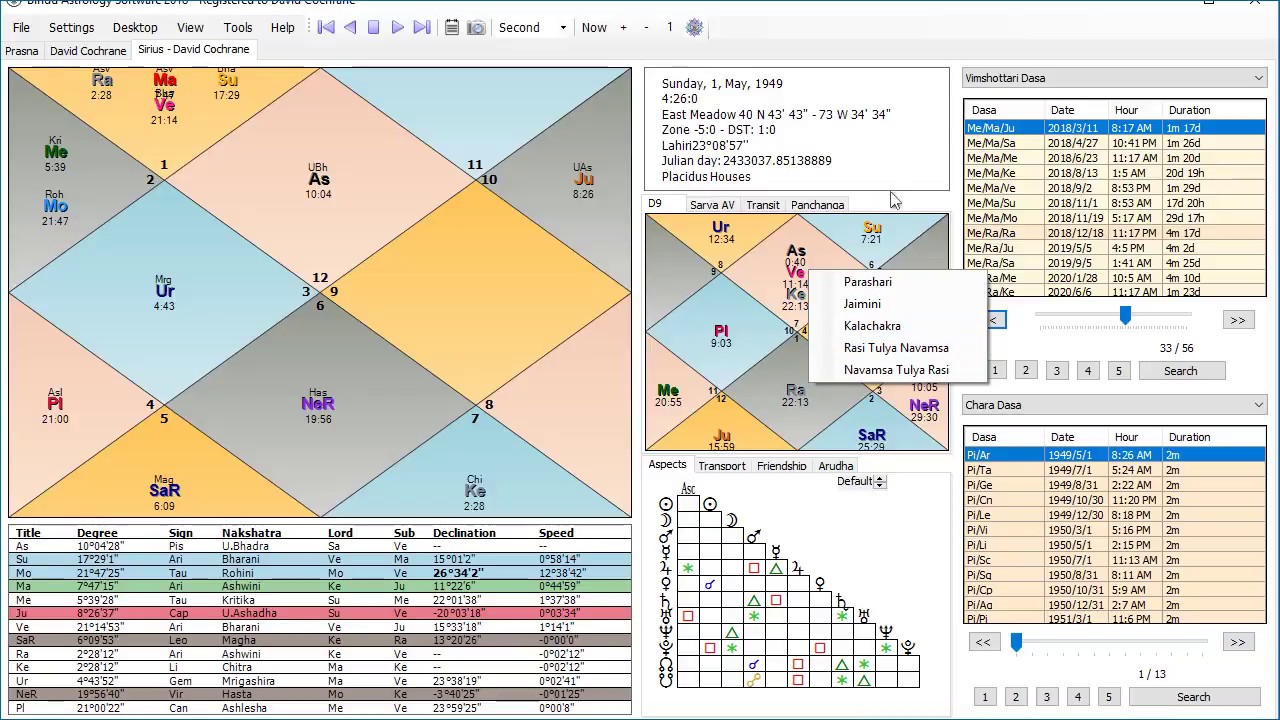Open the calendar notepad icon in toolbar

(452, 27)
